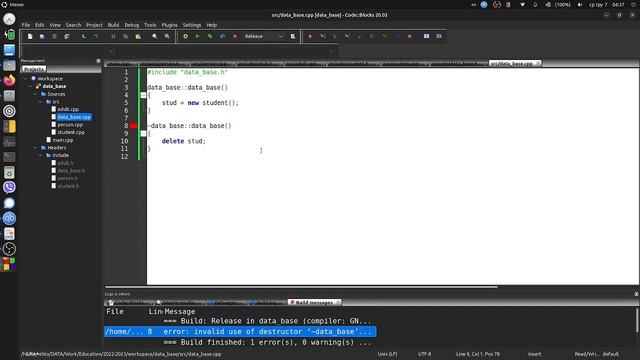Collapse the code fold at line 4
This screenshot has height=360, width=640.
pyautogui.click(x=143, y=95)
